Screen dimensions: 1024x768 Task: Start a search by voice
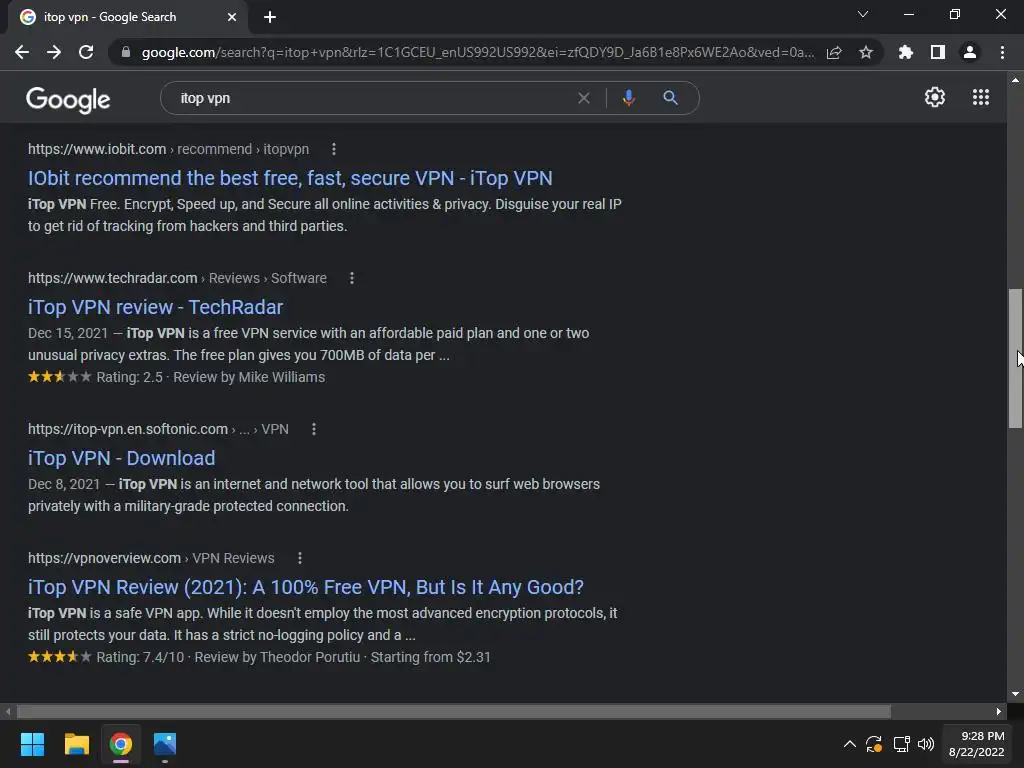[628, 98]
